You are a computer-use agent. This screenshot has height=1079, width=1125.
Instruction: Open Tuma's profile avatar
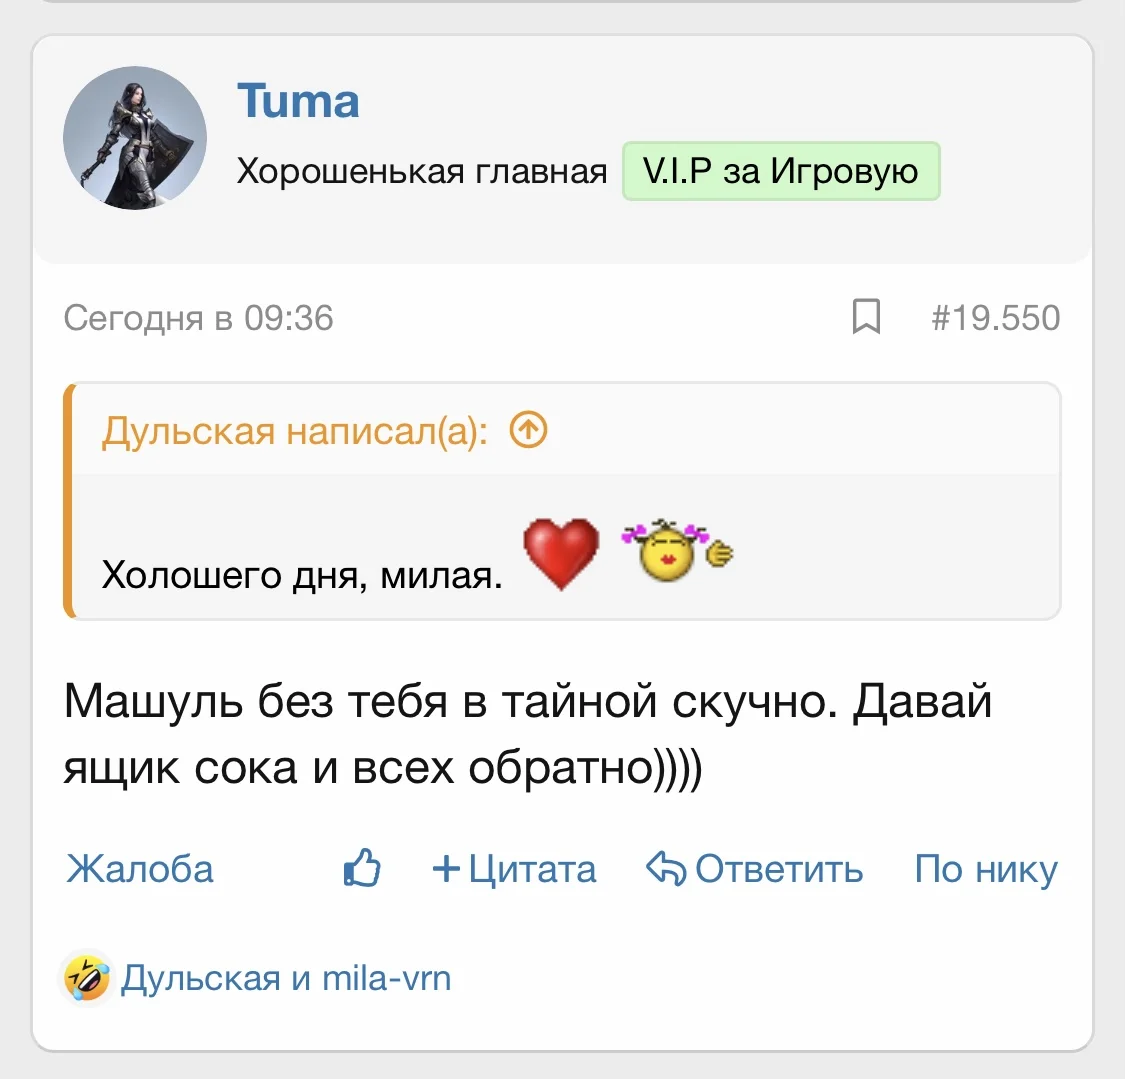coord(135,138)
